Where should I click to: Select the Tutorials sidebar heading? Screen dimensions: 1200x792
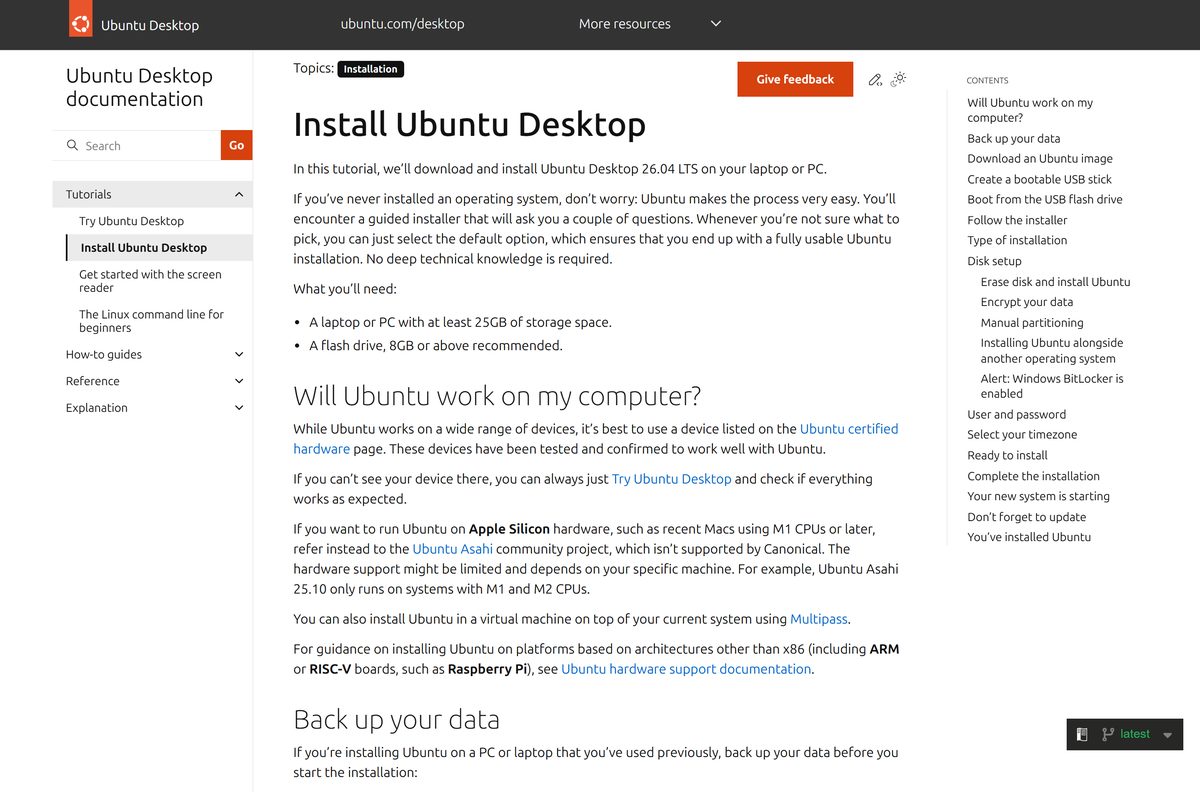tap(89, 194)
